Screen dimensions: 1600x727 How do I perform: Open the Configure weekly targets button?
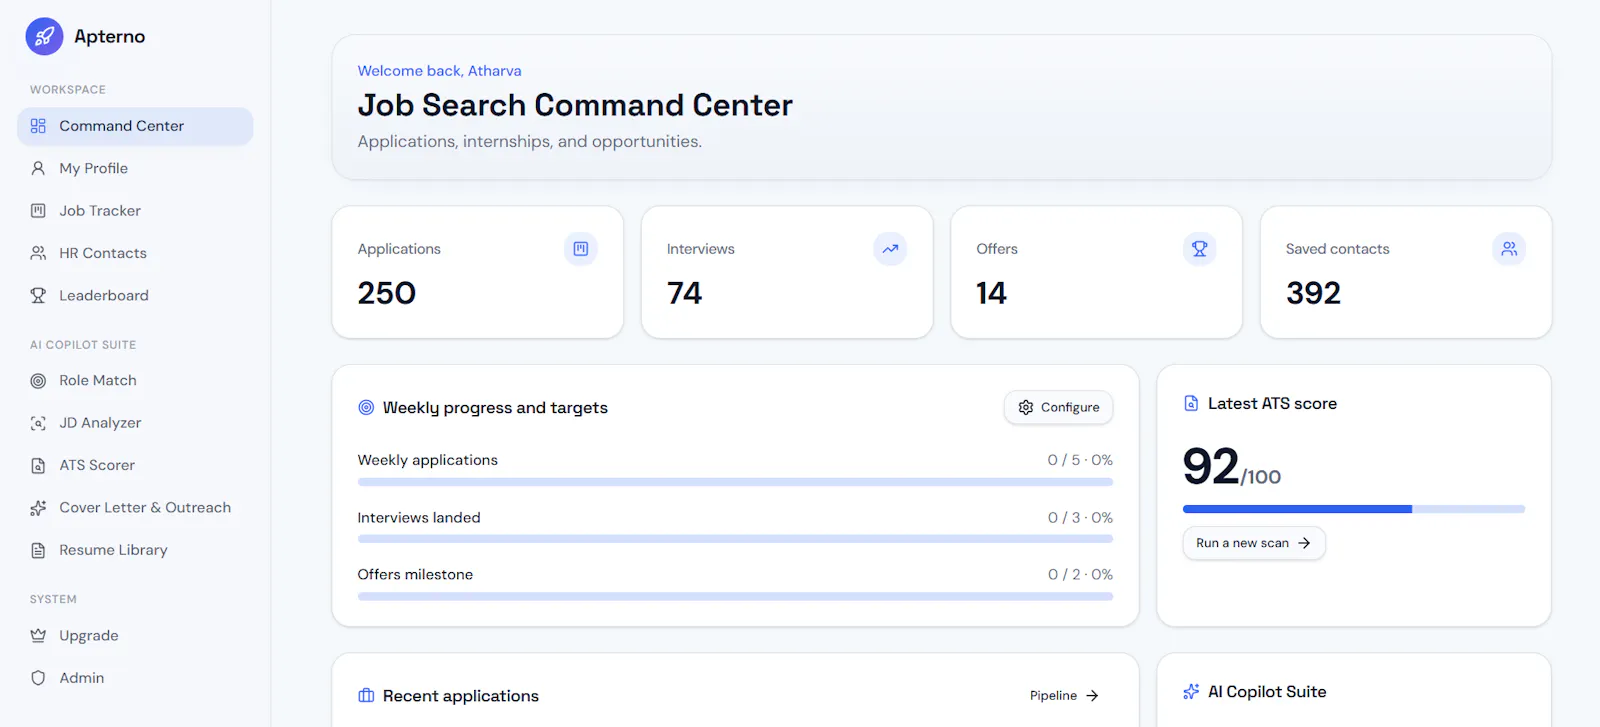tap(1059, 407)
